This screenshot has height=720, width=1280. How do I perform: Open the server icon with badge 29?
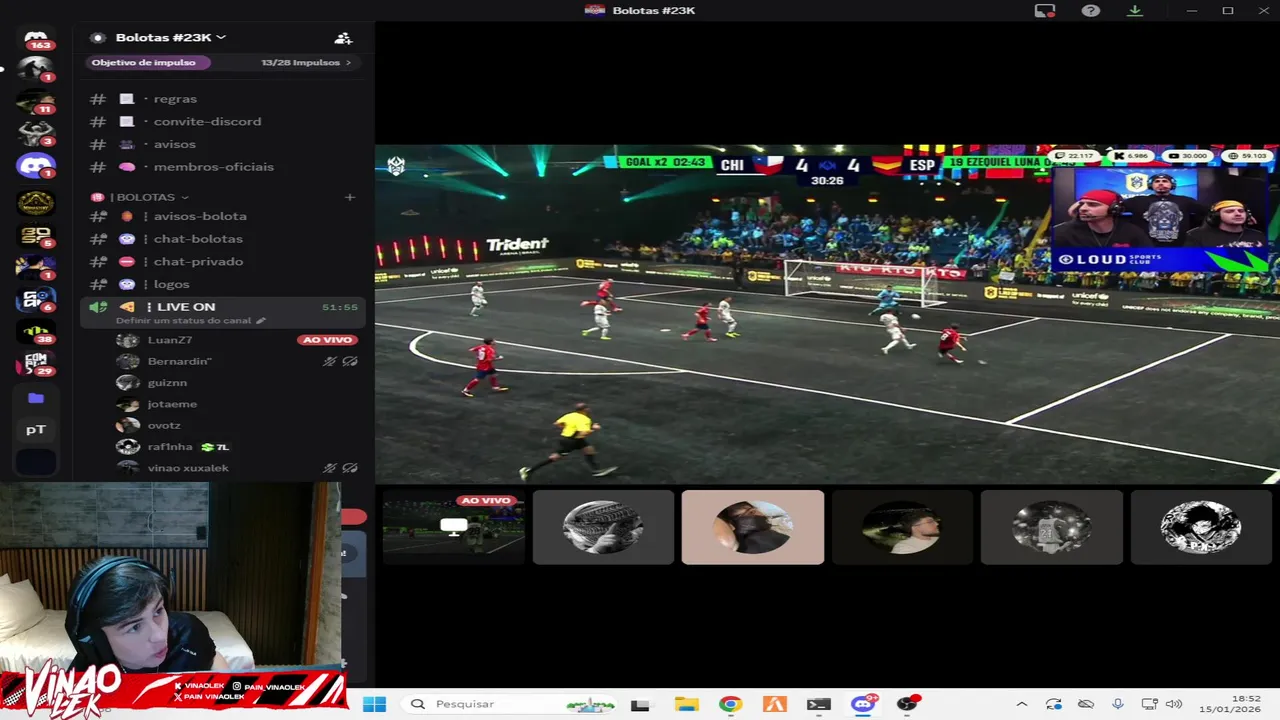click(x=36, y=364)
